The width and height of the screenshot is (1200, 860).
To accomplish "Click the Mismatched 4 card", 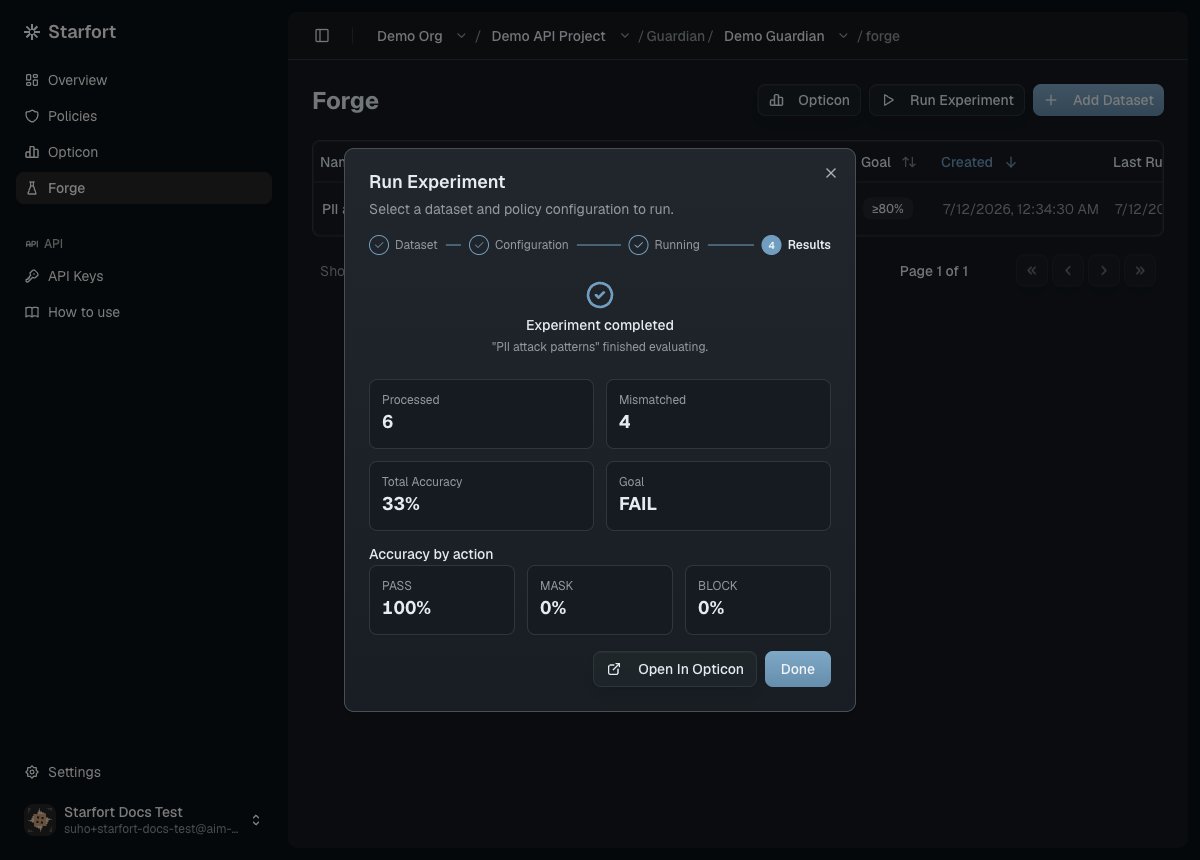I will (718, 414).
